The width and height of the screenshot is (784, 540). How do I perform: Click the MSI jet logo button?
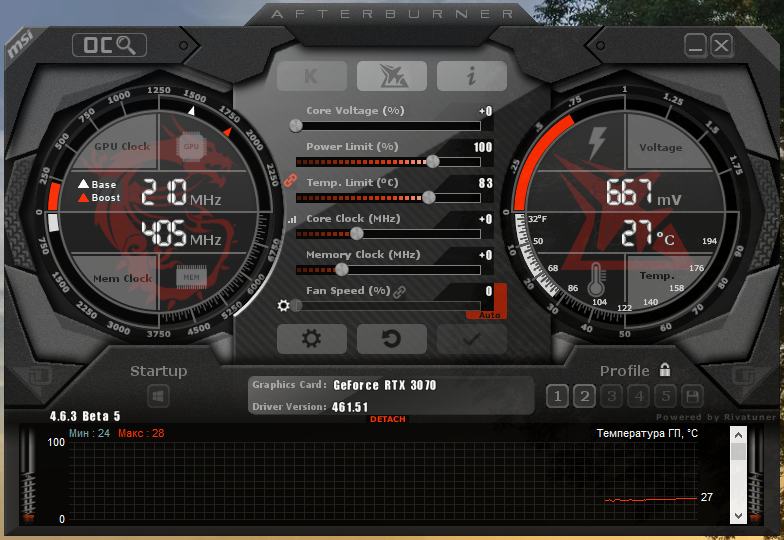[x=392, y=76]
